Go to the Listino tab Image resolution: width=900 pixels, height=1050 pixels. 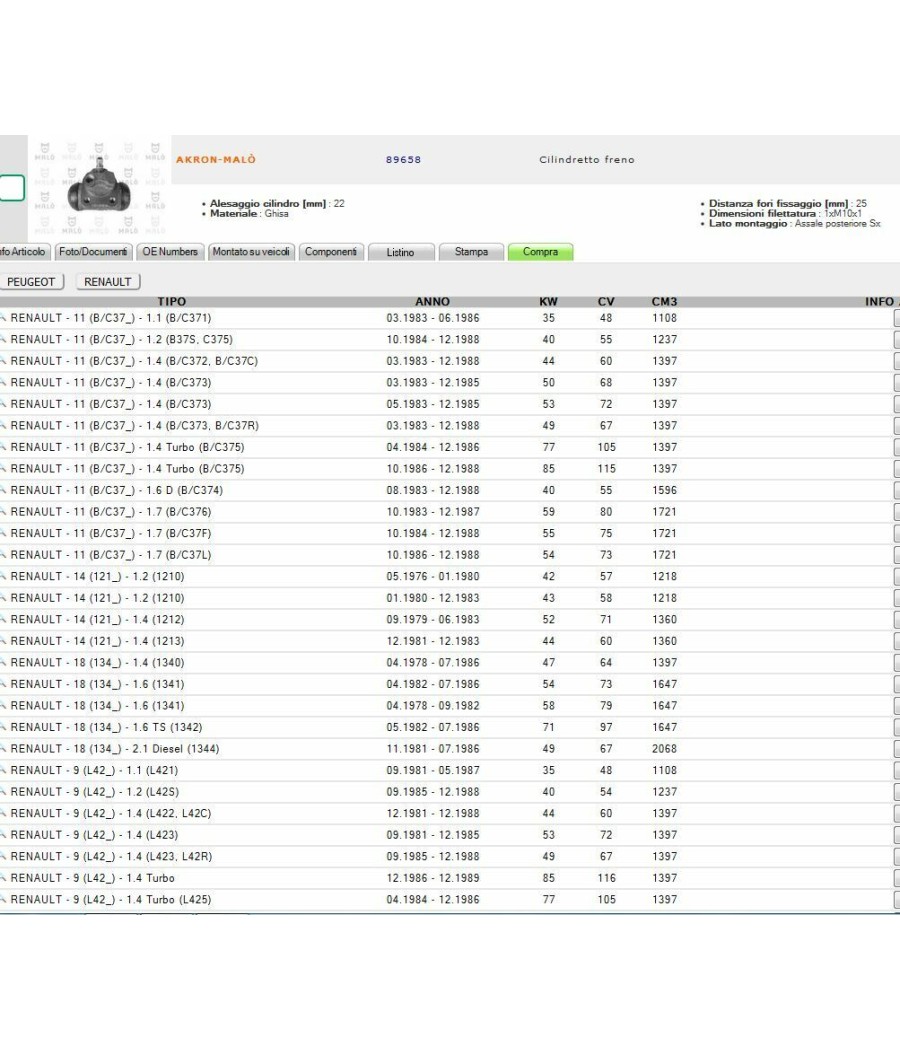[400, 252]
